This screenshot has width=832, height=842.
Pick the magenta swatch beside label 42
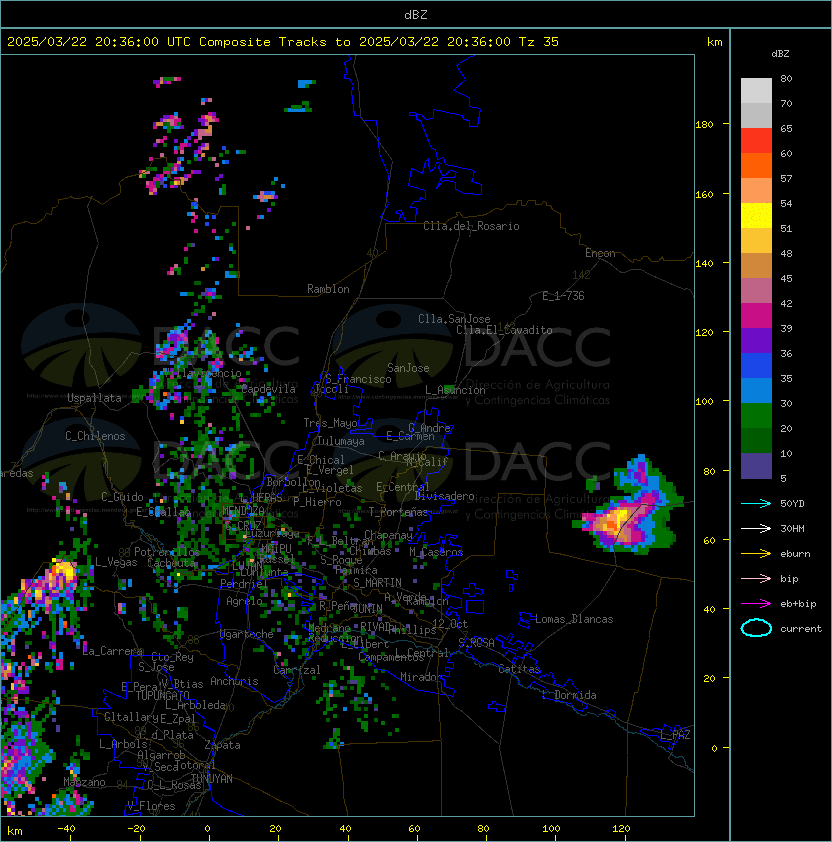click(756, 316)
